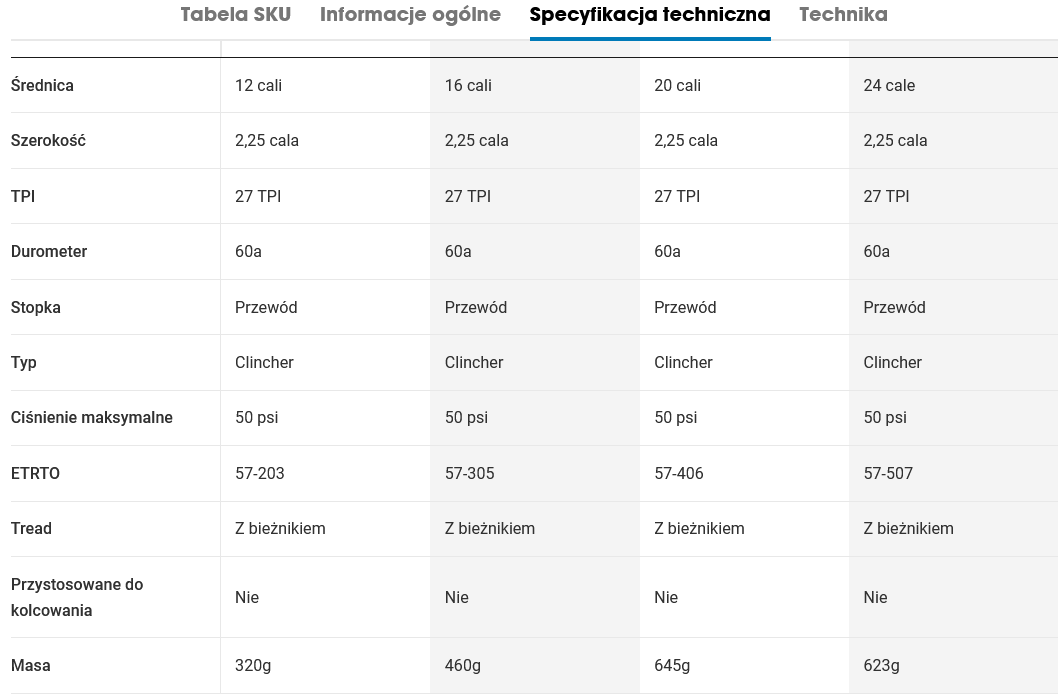1060x696 pixels.
Task: Open the Tabela SKU tab
Action: [x=235, y=15]
